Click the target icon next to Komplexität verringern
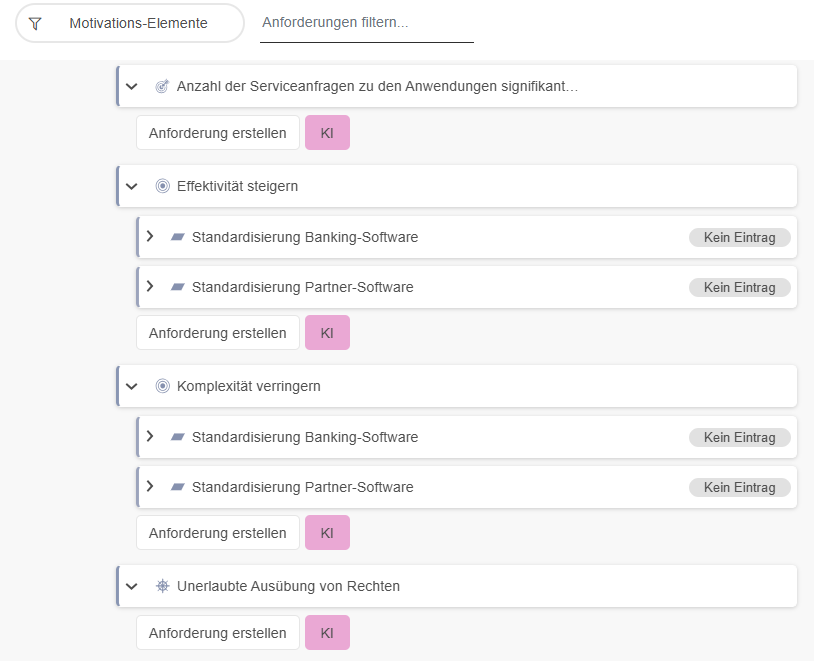Screen dimensions: 814x661 162,386
